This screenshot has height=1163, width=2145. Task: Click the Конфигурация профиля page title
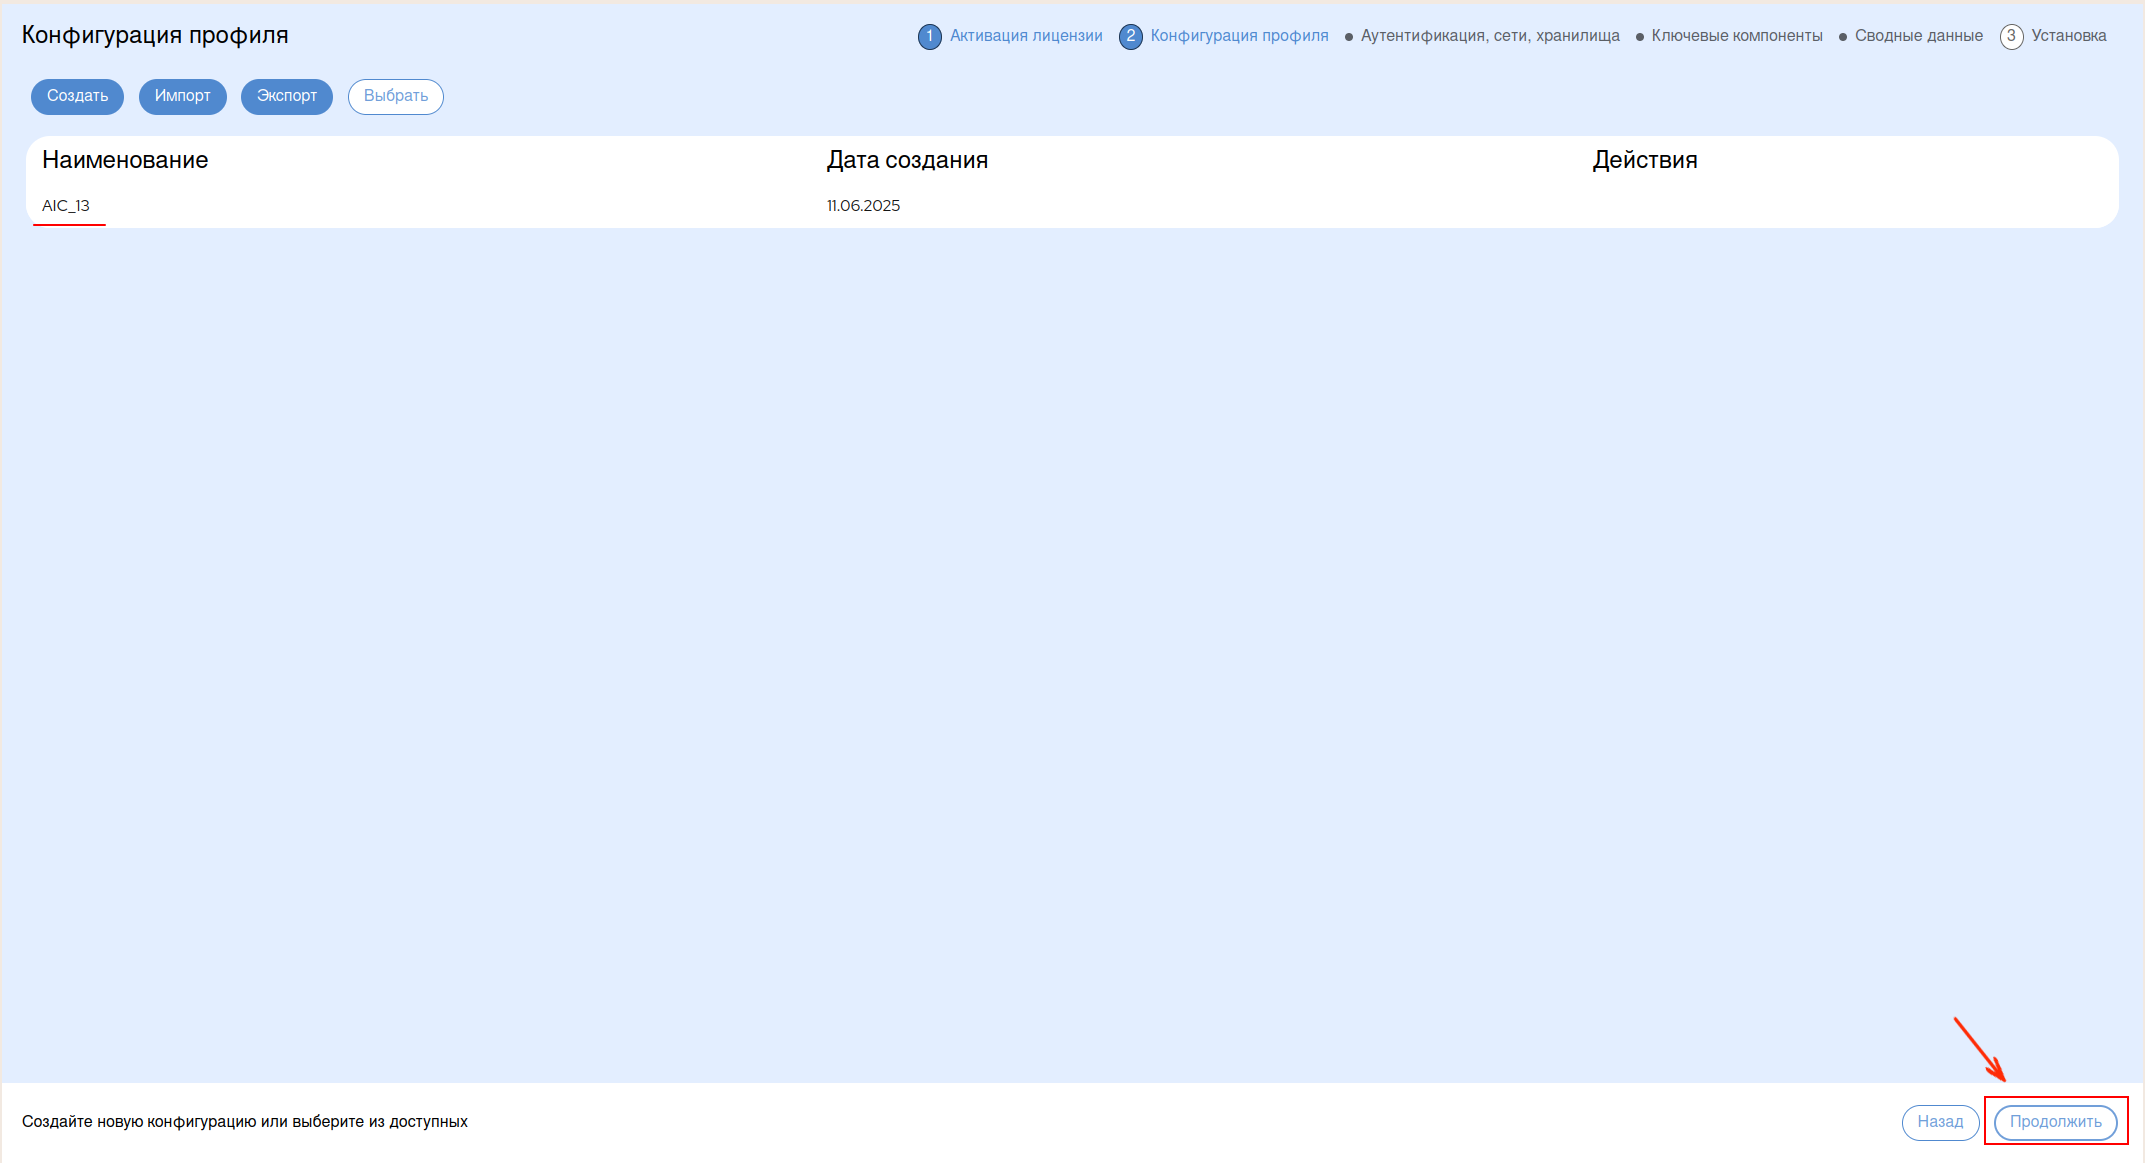point(155,35)
